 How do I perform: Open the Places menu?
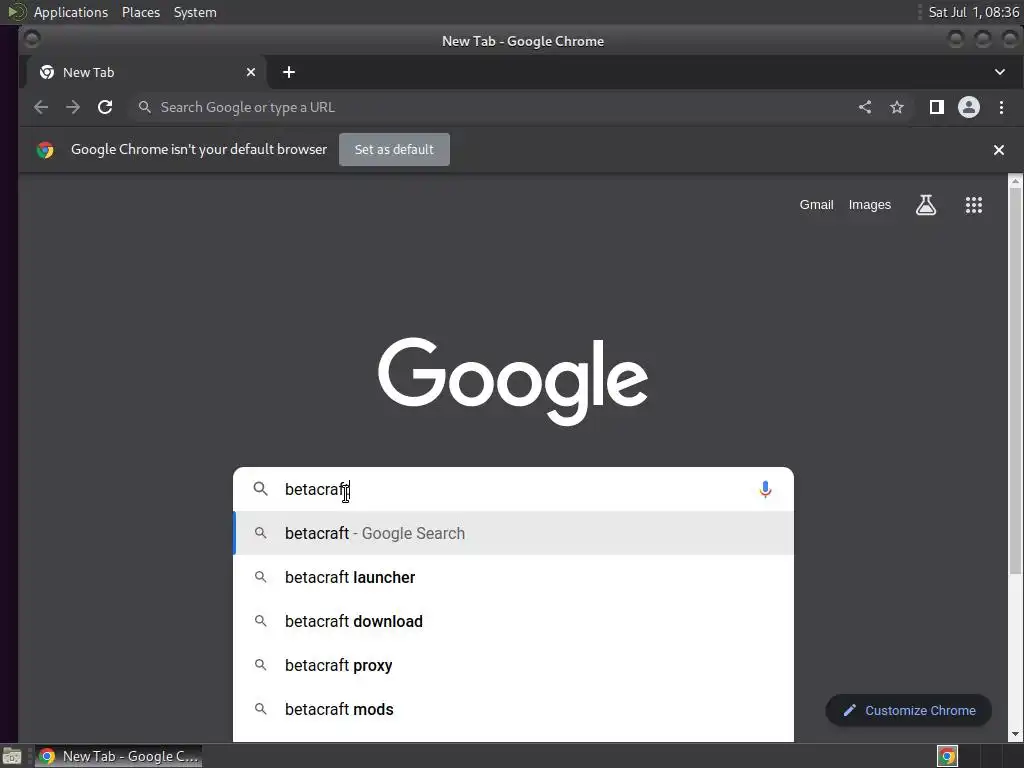tap(141, 12)
